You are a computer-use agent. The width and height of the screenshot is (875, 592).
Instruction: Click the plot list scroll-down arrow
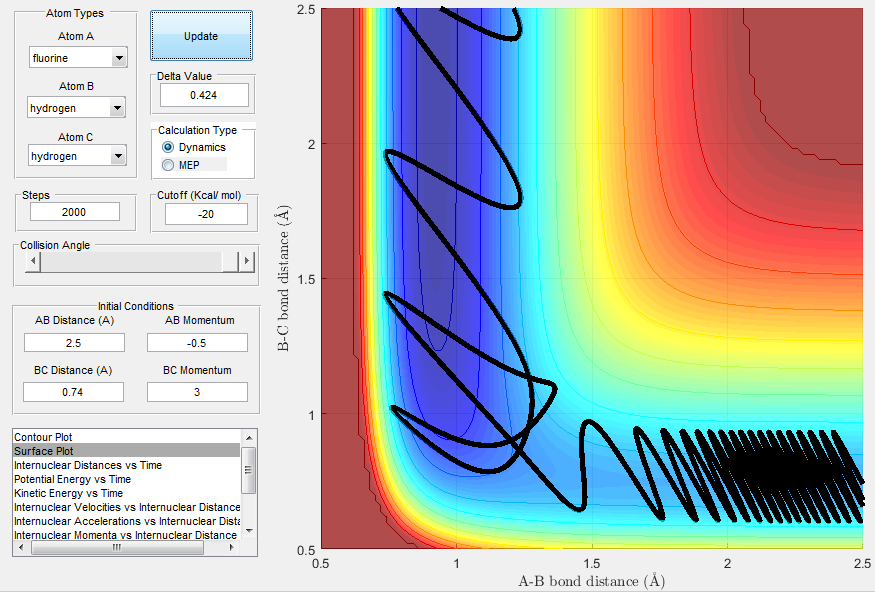(x=249, y=531)
